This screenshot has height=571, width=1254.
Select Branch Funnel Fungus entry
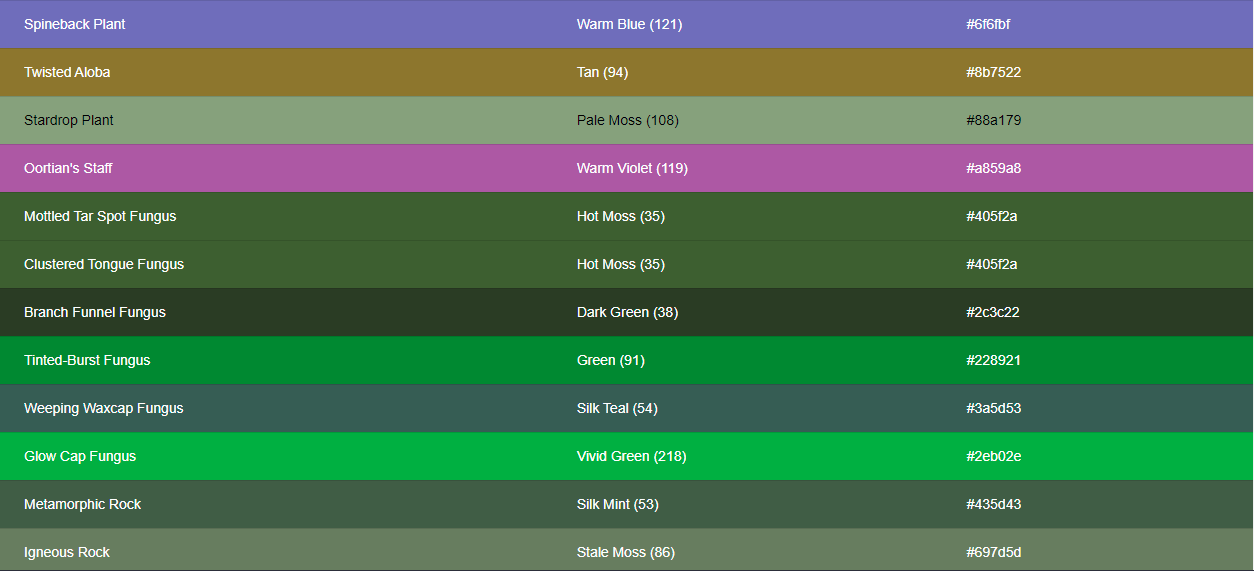(95, 312)
